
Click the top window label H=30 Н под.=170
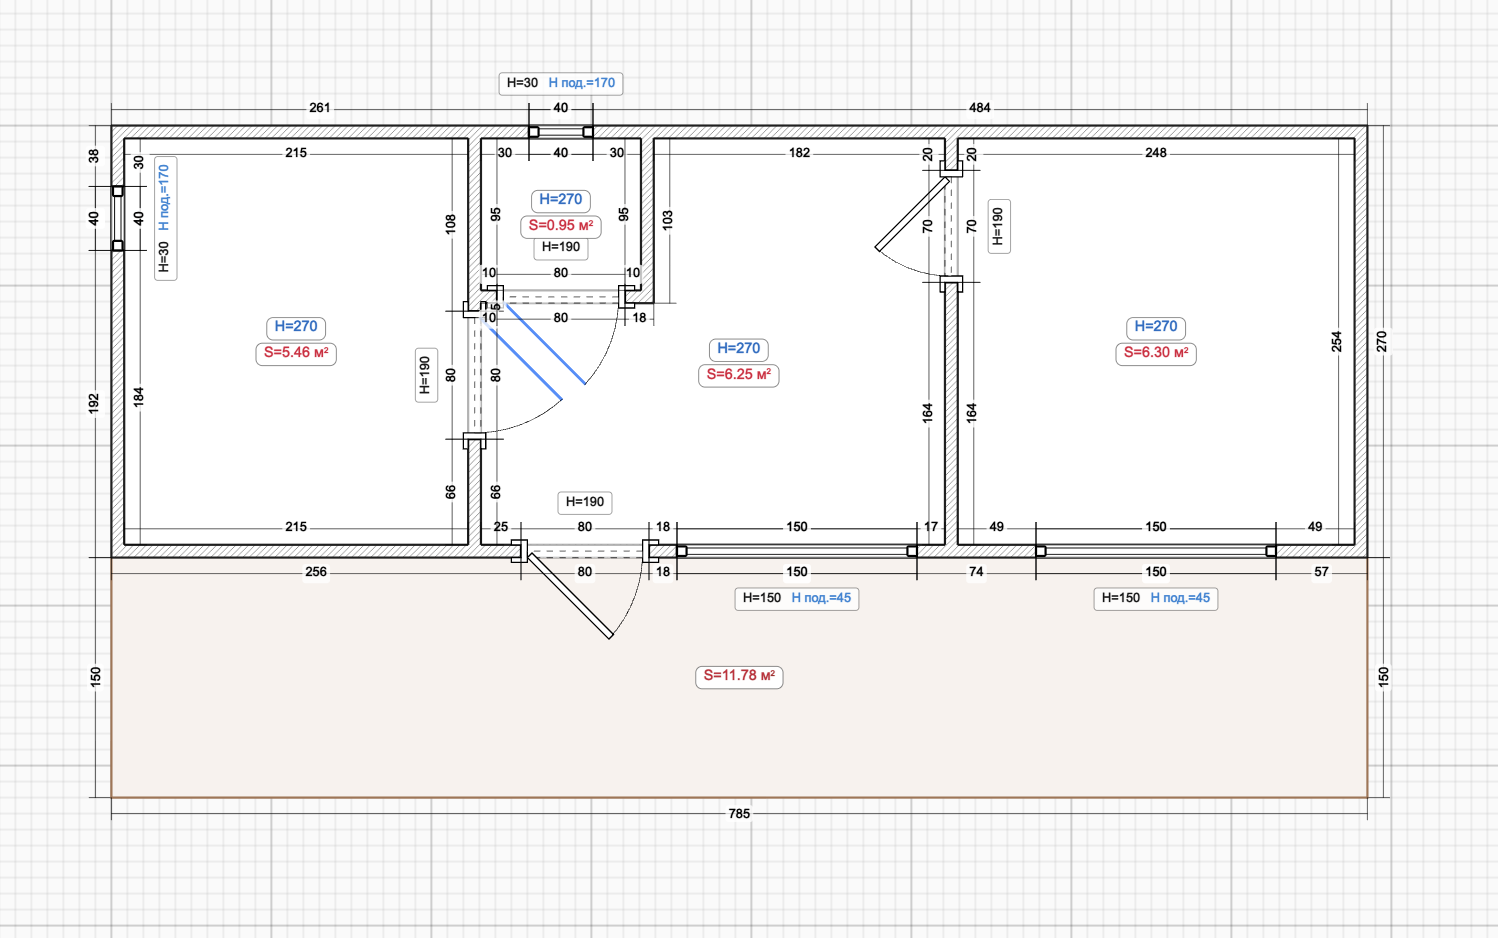tap(561, 83)
